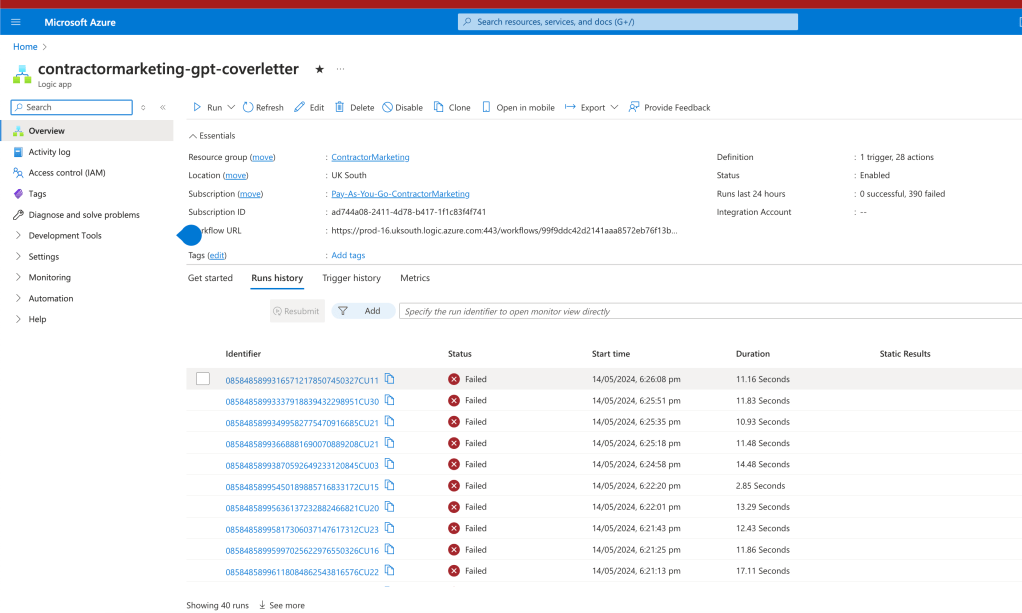
Task: Click the Add filter button
Action: 363,311
